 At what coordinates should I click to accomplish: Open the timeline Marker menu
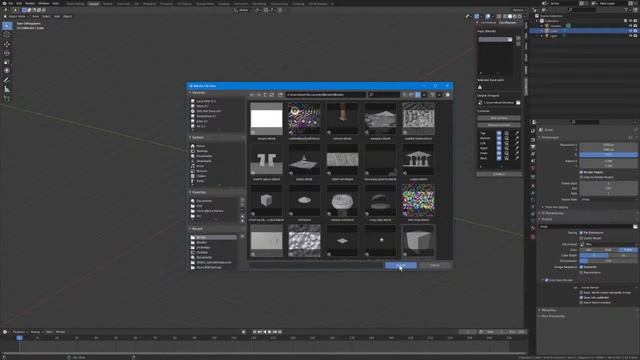[x=60, y=332]
